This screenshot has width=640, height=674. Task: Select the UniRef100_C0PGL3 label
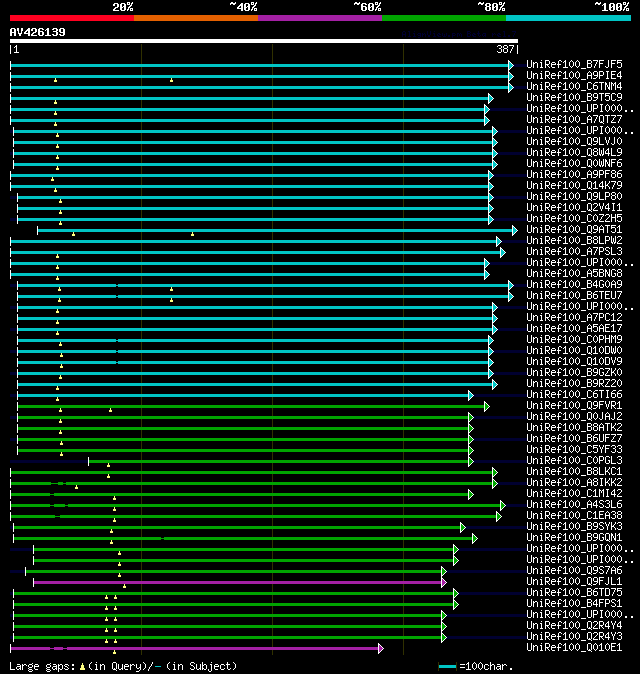[x=574, y=461]
